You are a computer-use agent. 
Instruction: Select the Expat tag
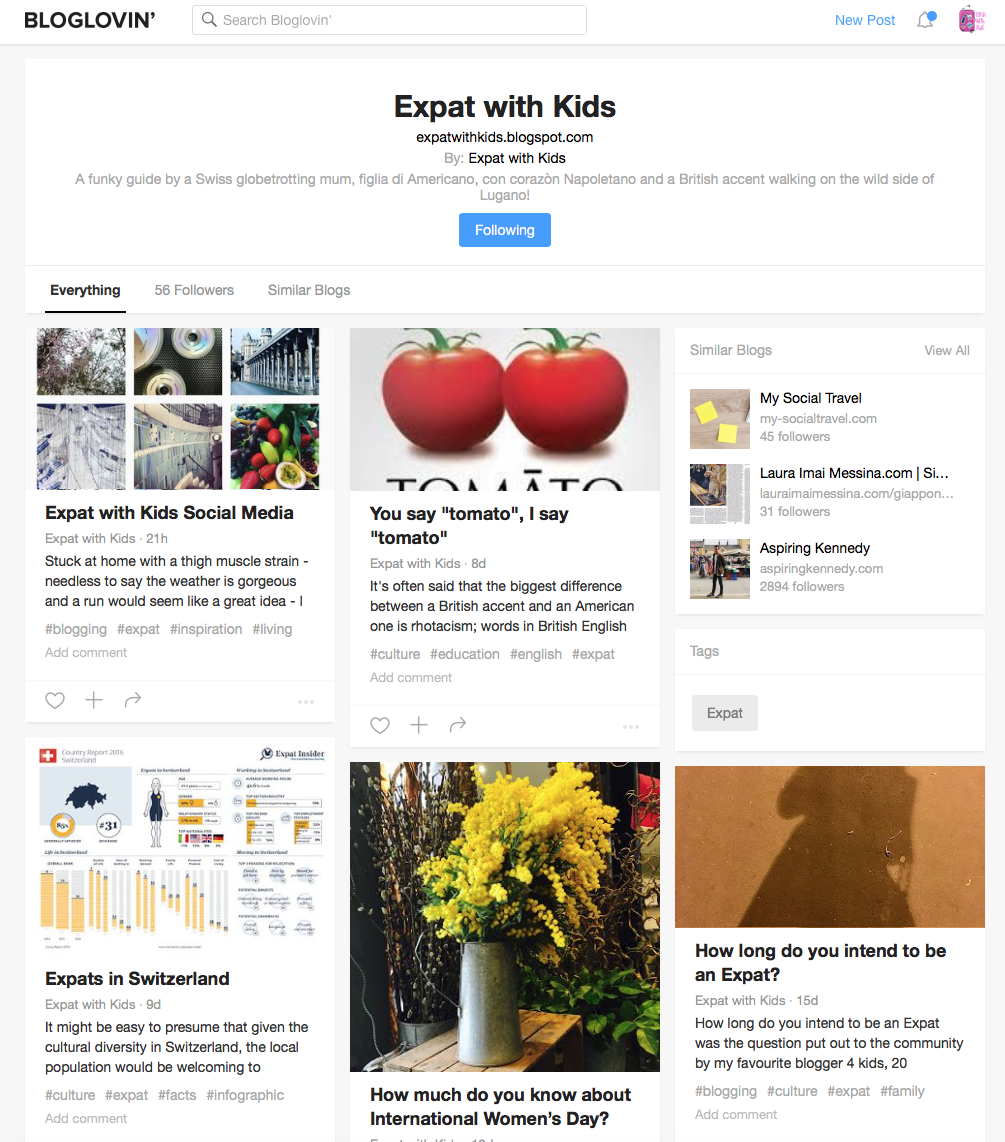coord(725,713)
